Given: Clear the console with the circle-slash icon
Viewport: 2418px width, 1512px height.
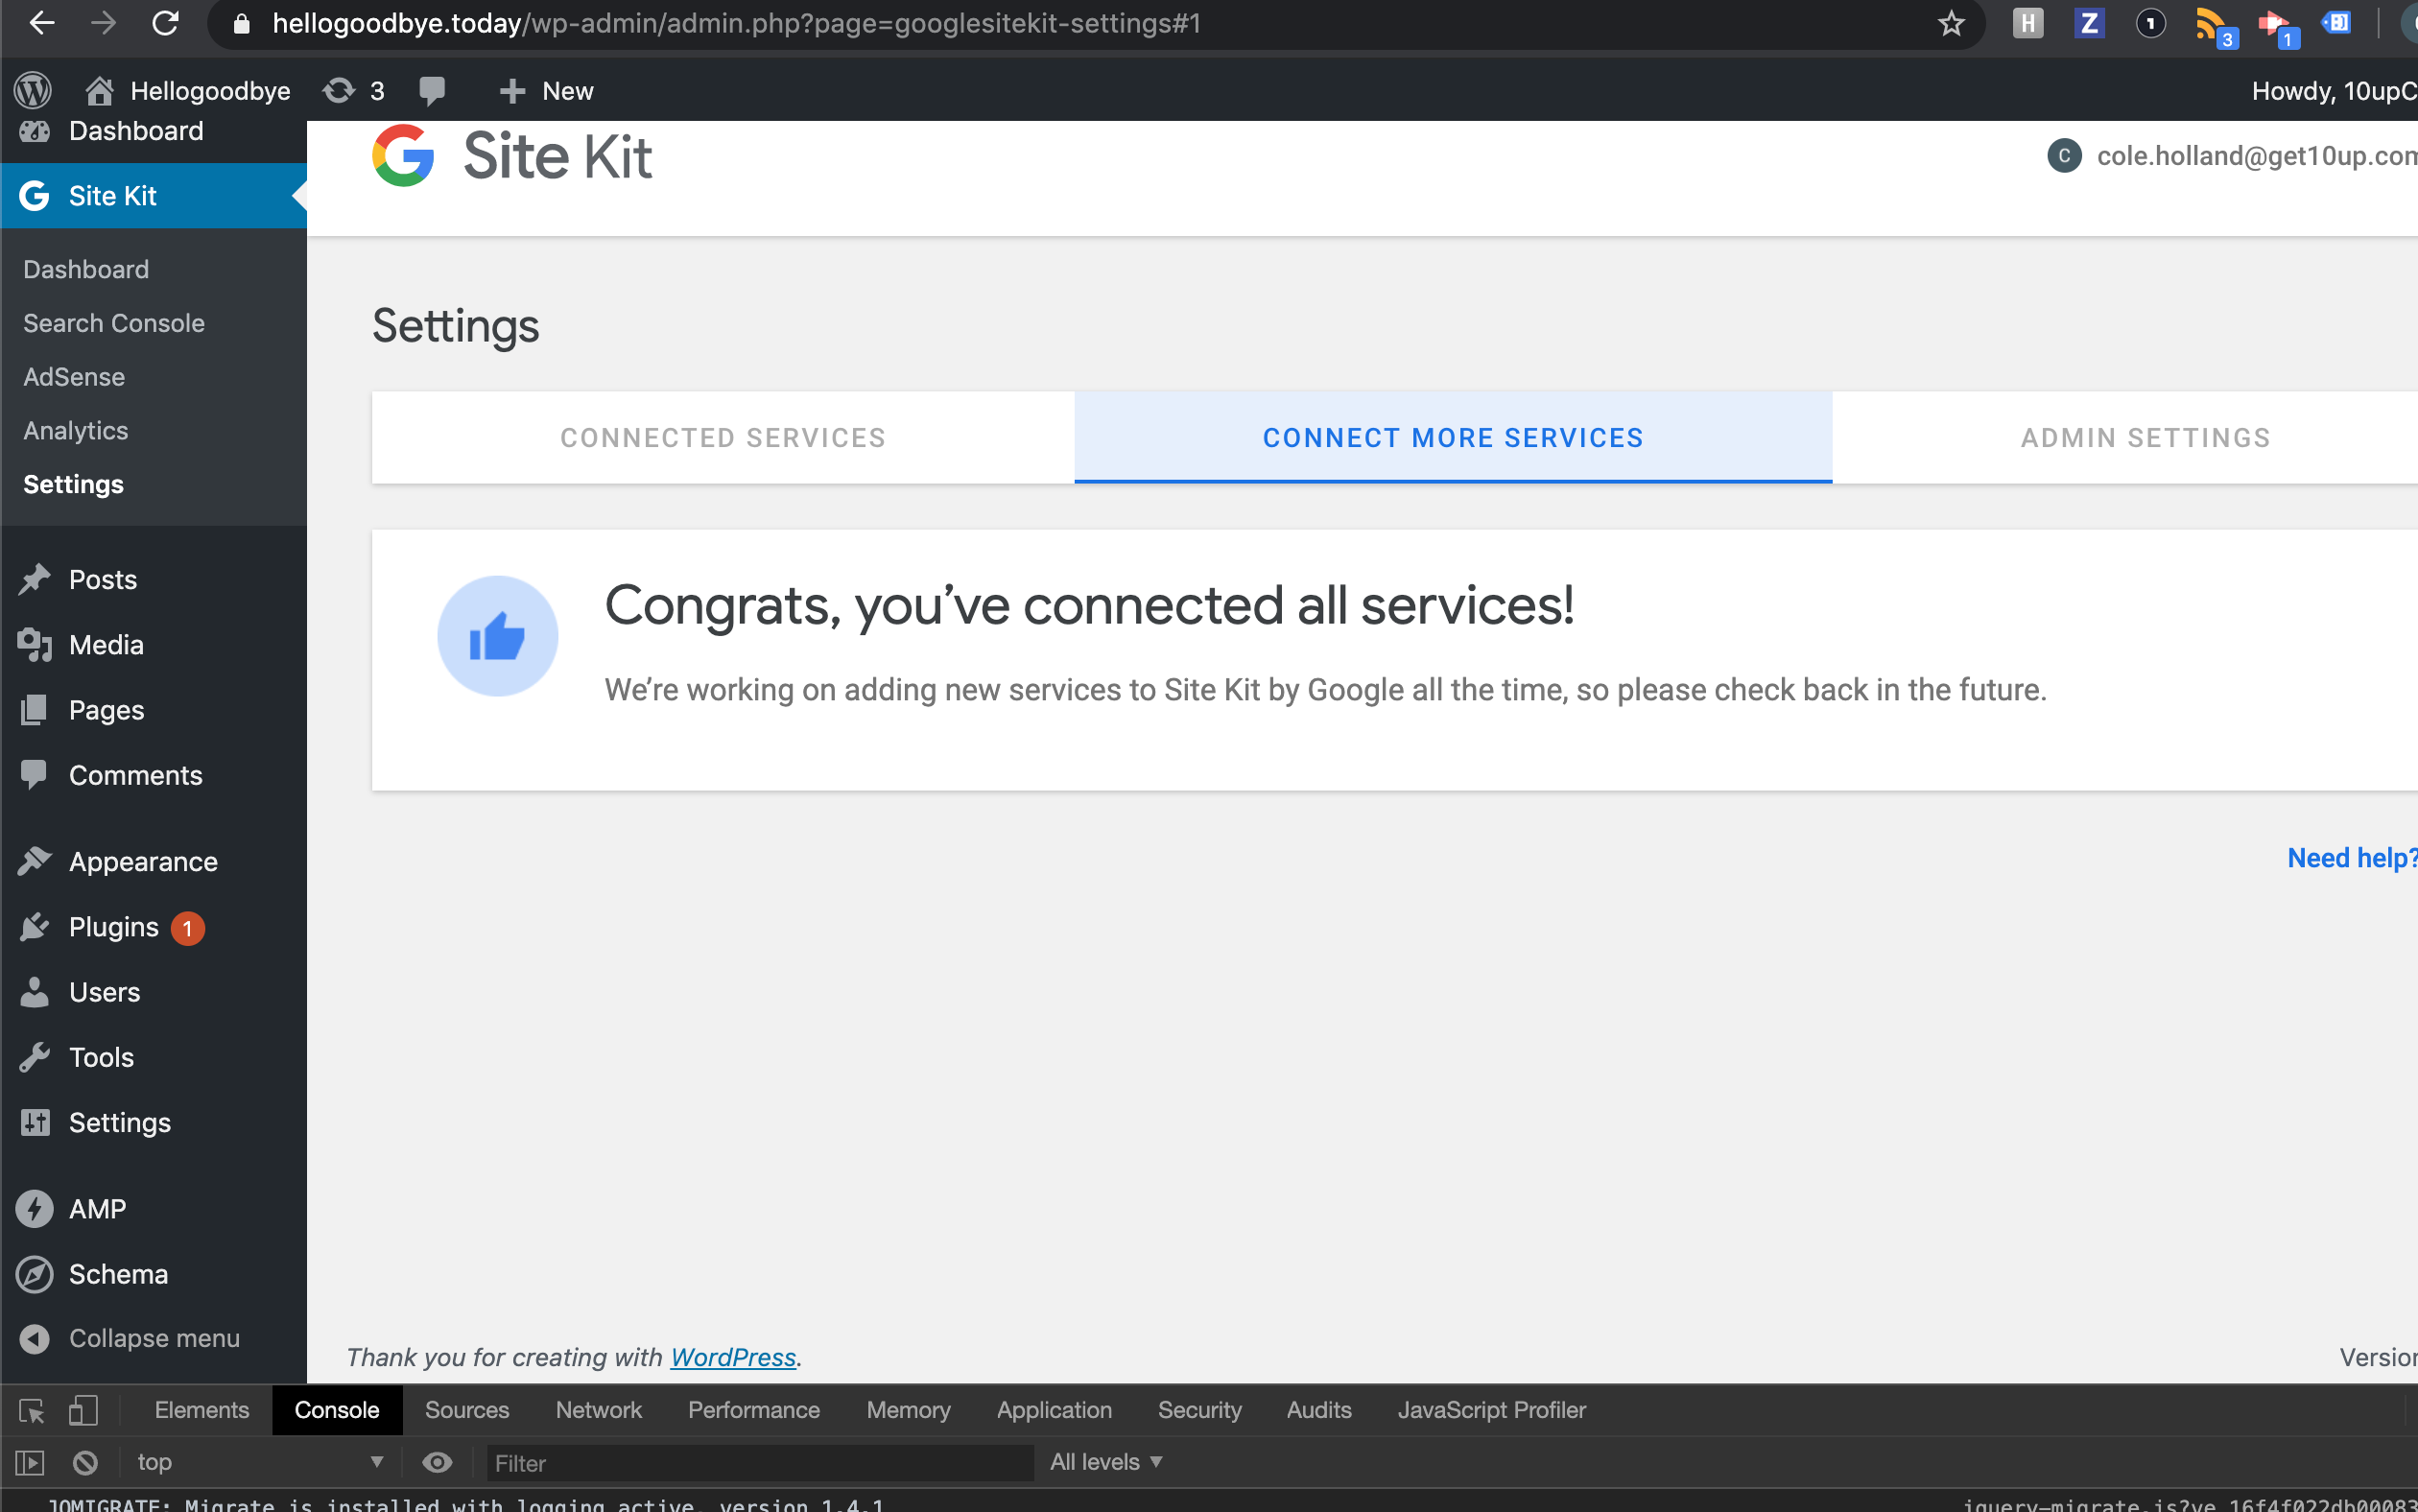Looking at the screenshot, I should pos(85,1461).
